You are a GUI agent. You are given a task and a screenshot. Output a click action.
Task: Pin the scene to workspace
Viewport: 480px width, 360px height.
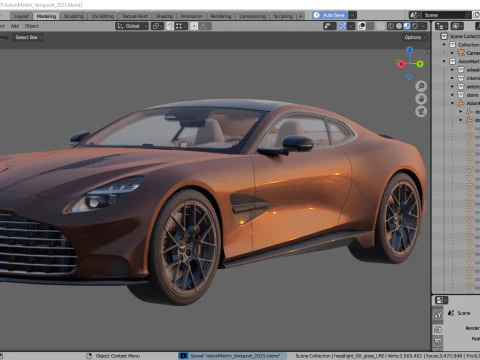[x=467, y=15]
